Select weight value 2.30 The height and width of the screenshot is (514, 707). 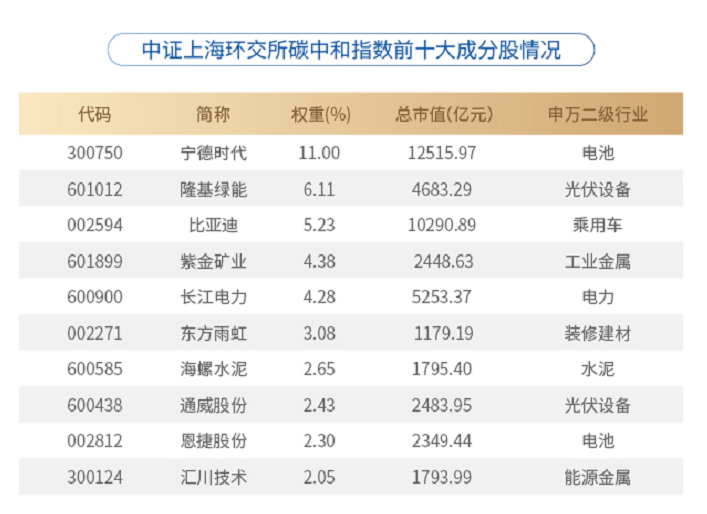[x=319, y=441]
